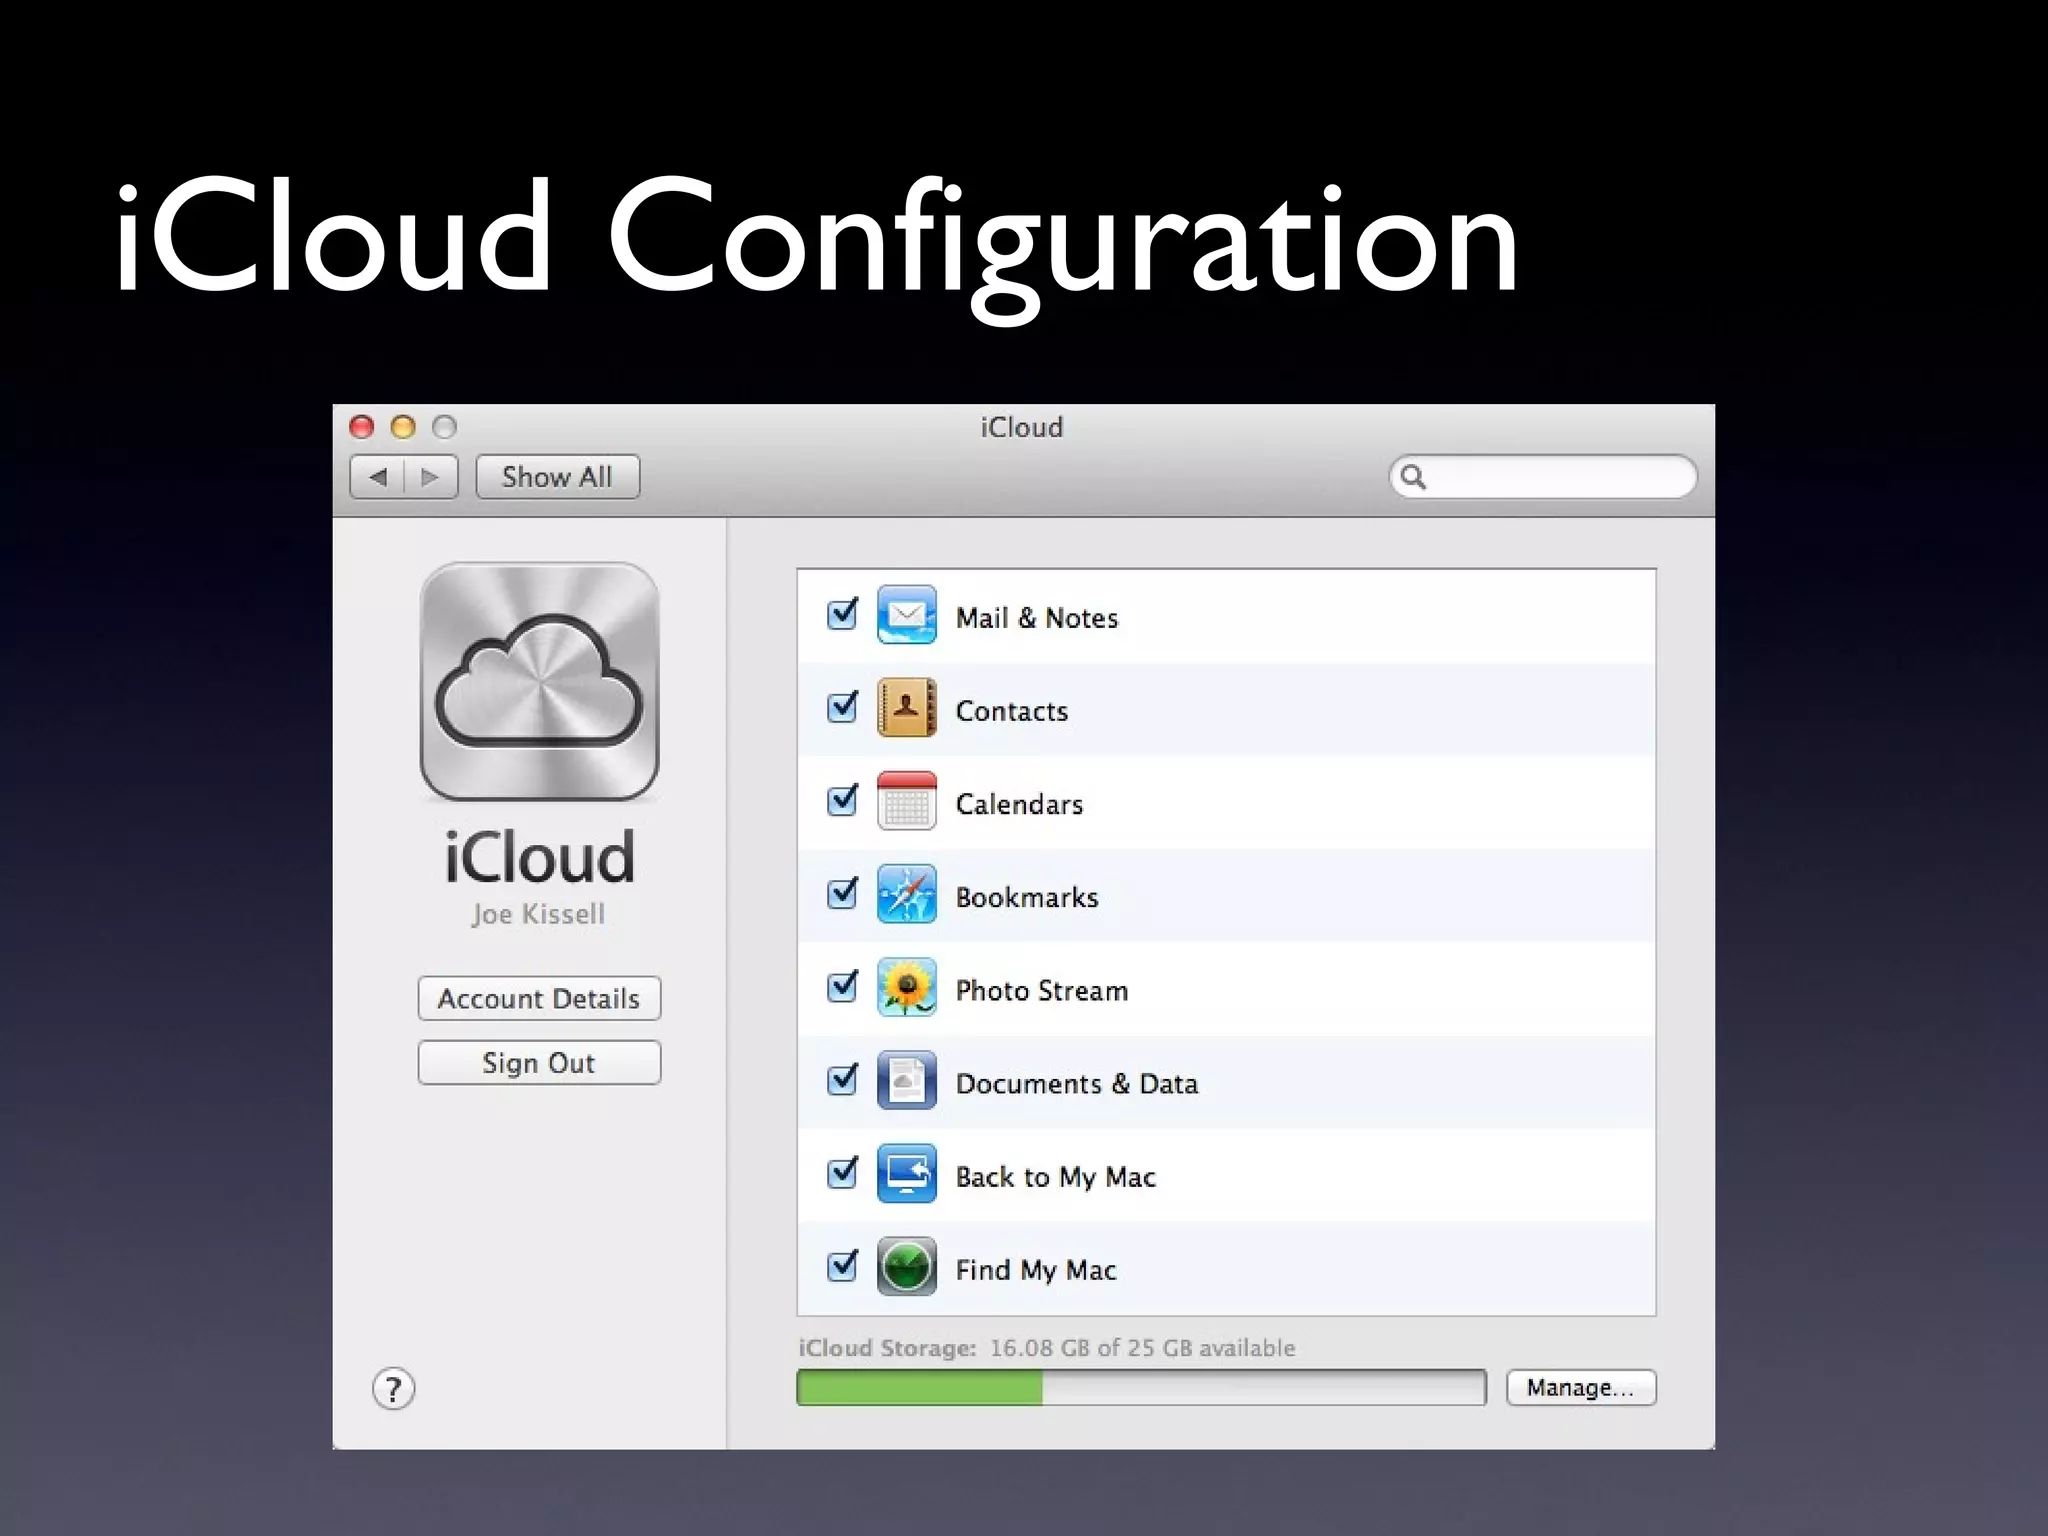Click the "16.08 GB of 25 GB available" text
This screenshot has height=1536, width=2048.
tap(1142, 1348)
